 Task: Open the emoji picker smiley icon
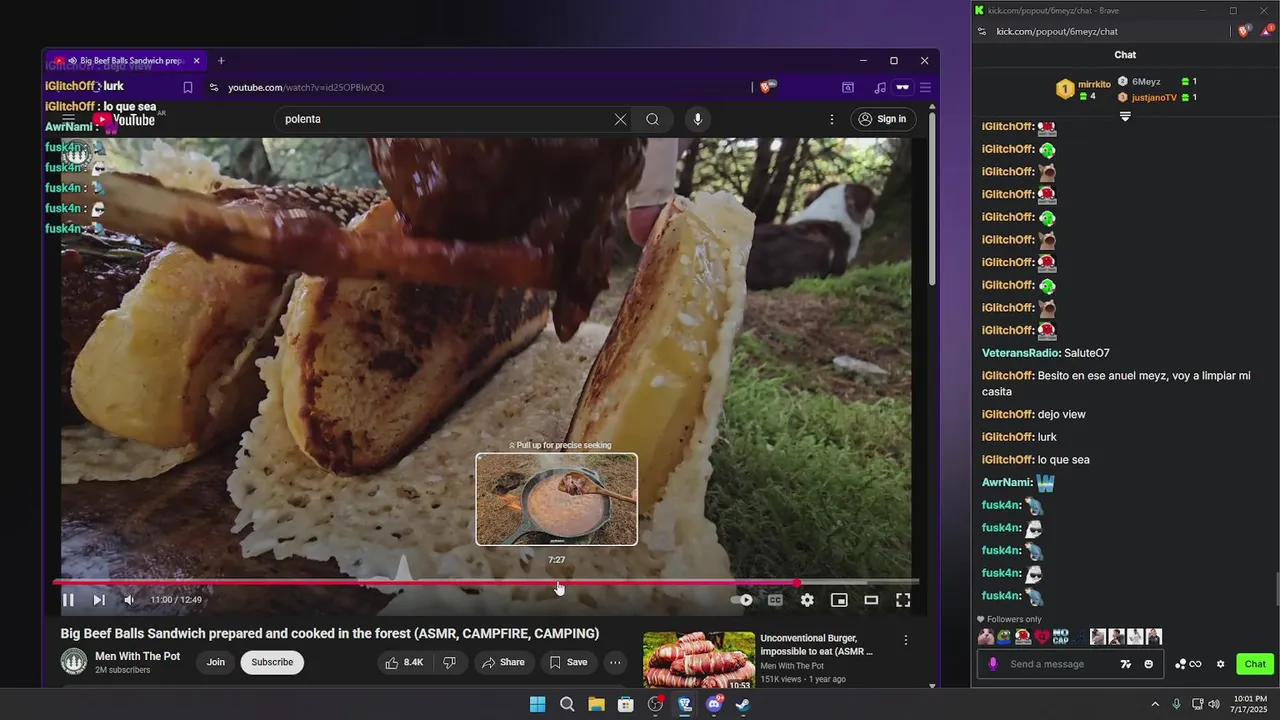click(x=1148, y=664)
